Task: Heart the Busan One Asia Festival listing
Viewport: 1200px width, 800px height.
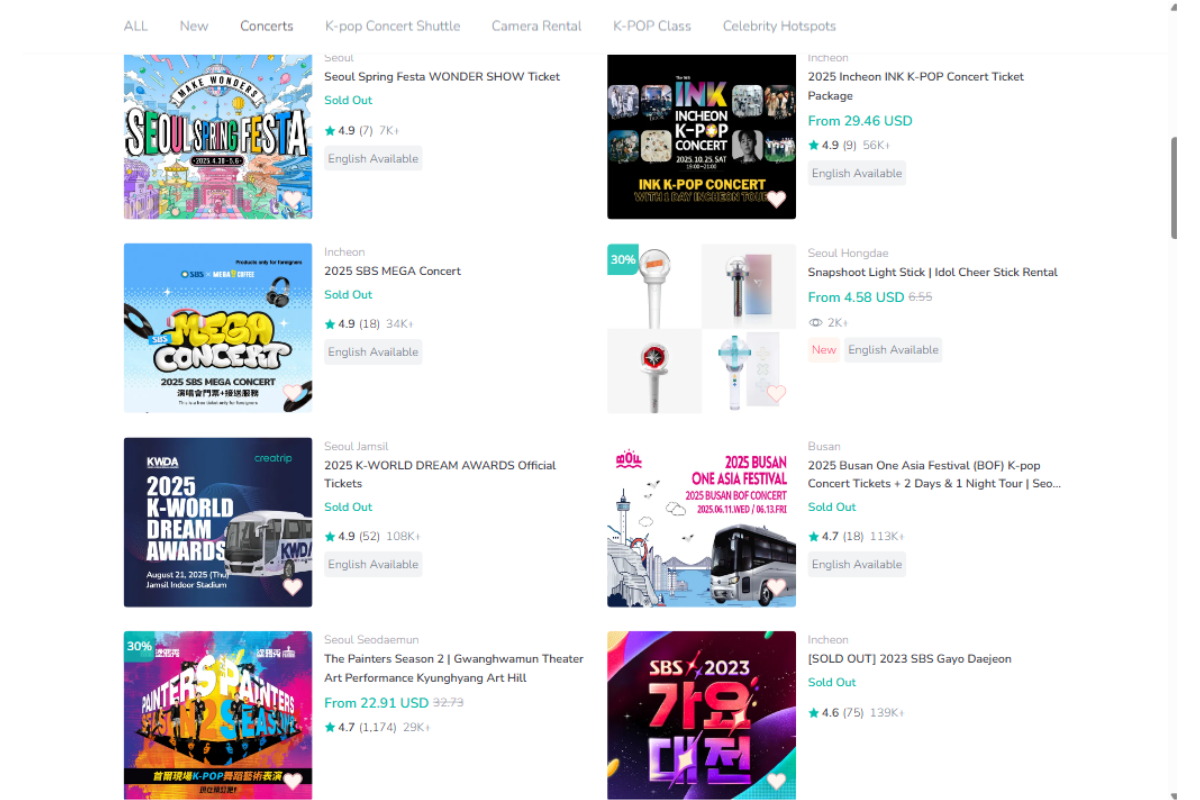Action: pos(776,587)
